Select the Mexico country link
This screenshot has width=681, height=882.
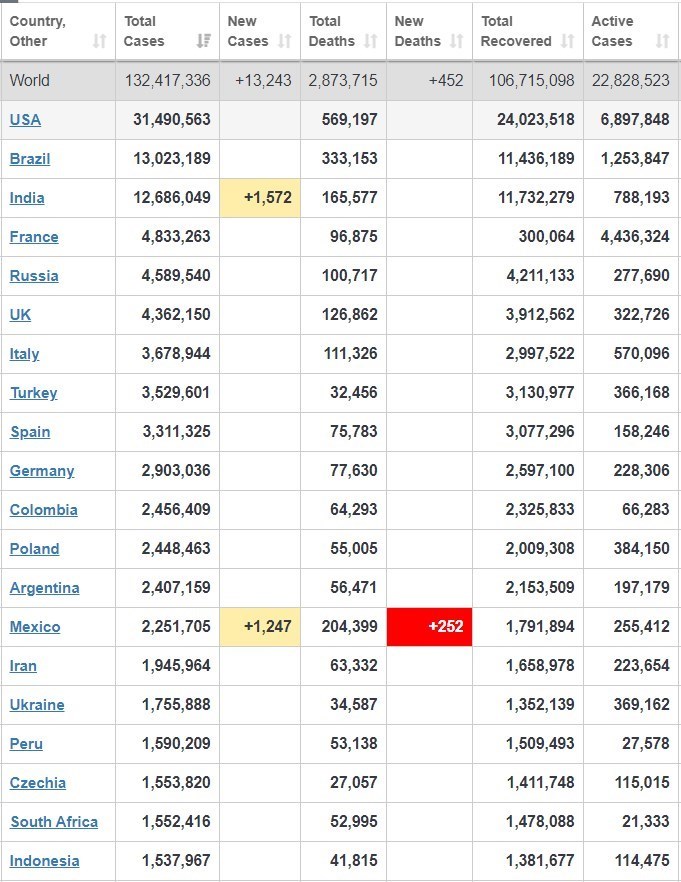point(35,627)
